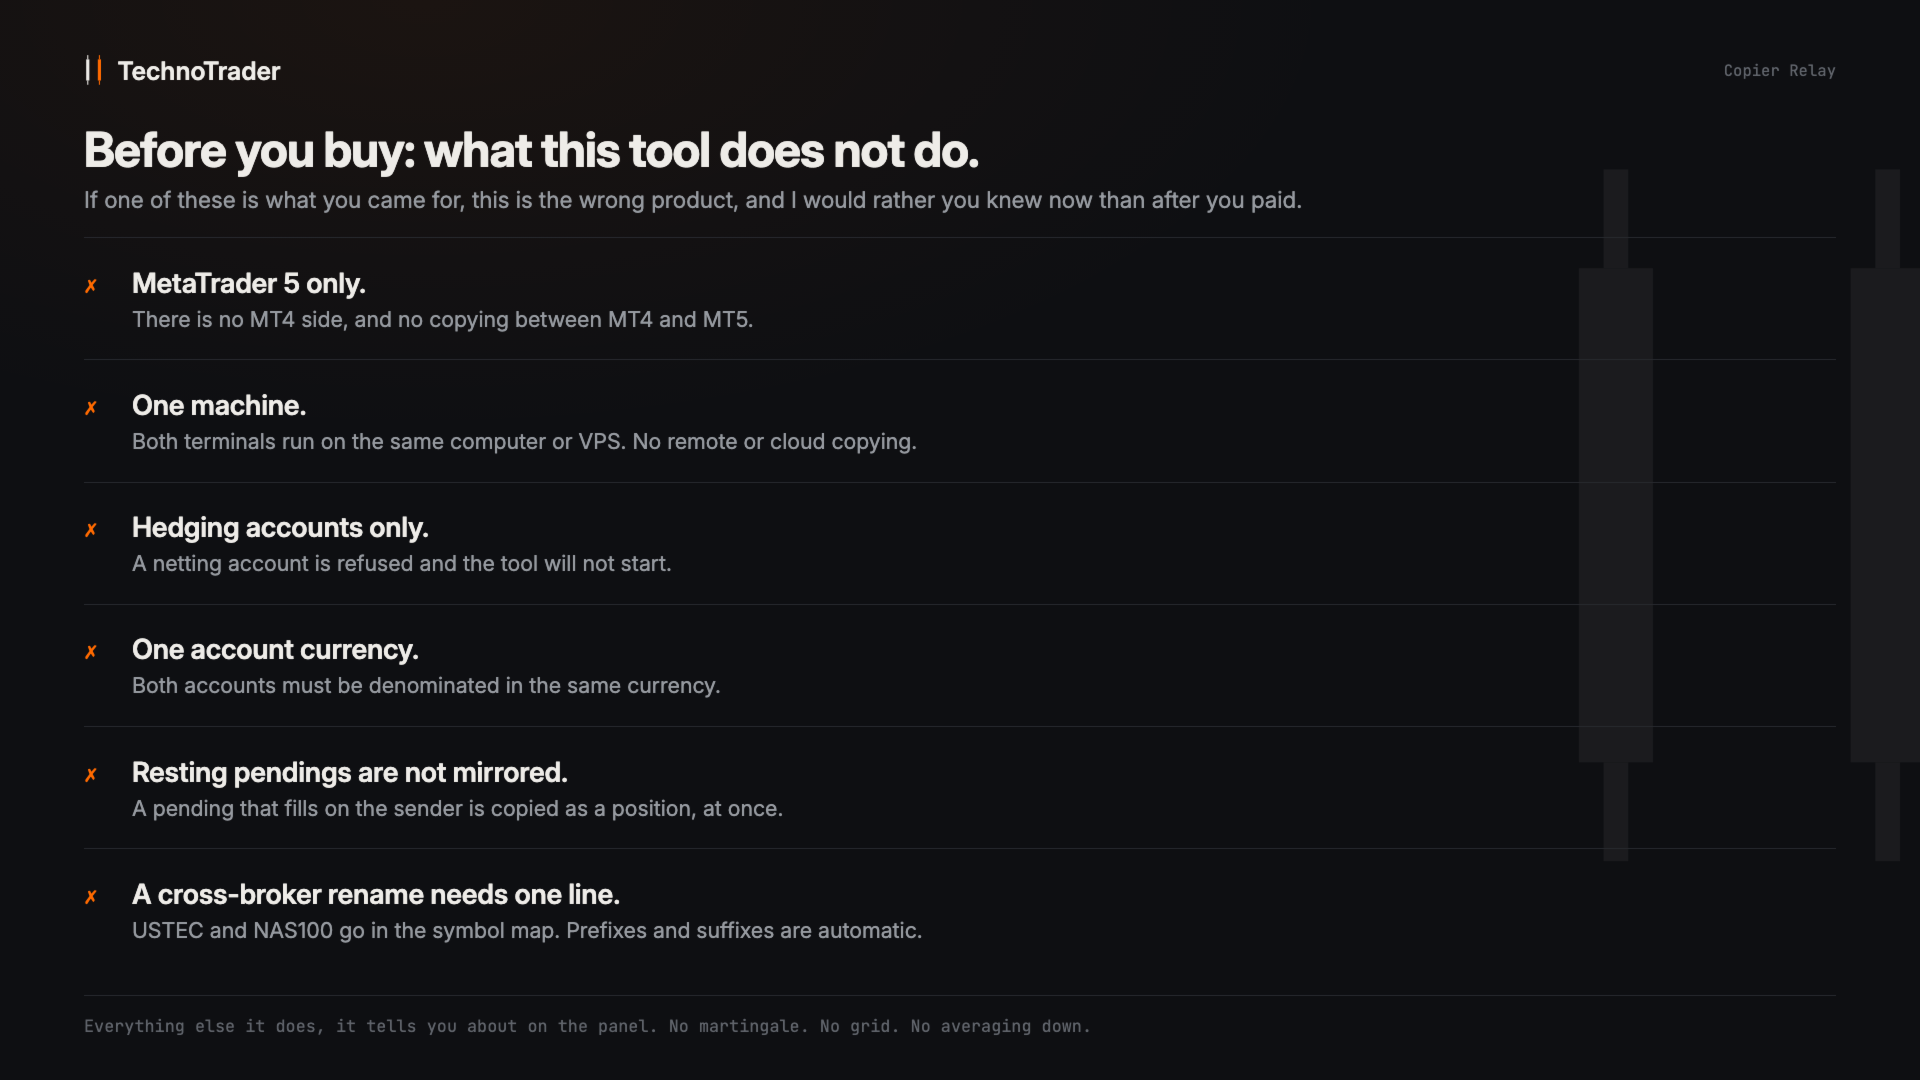This screenshot has height=1080, width=1920.
Task: Click the X mark beside cross-broker rename
Action: 91,897
